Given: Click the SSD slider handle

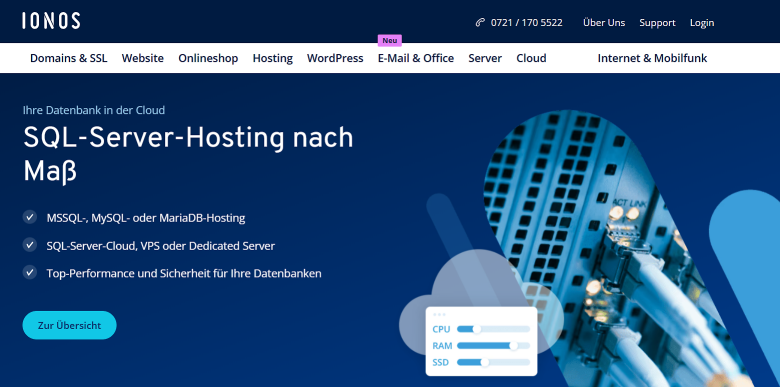Looking at the screenshot, I should [485, 363].
